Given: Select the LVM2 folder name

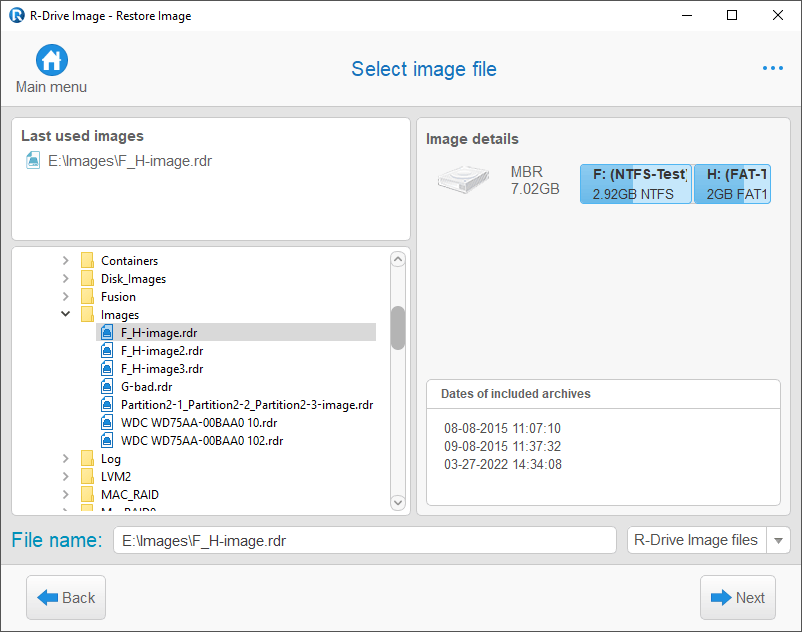Looking at the screenshot, I should 116,477.
